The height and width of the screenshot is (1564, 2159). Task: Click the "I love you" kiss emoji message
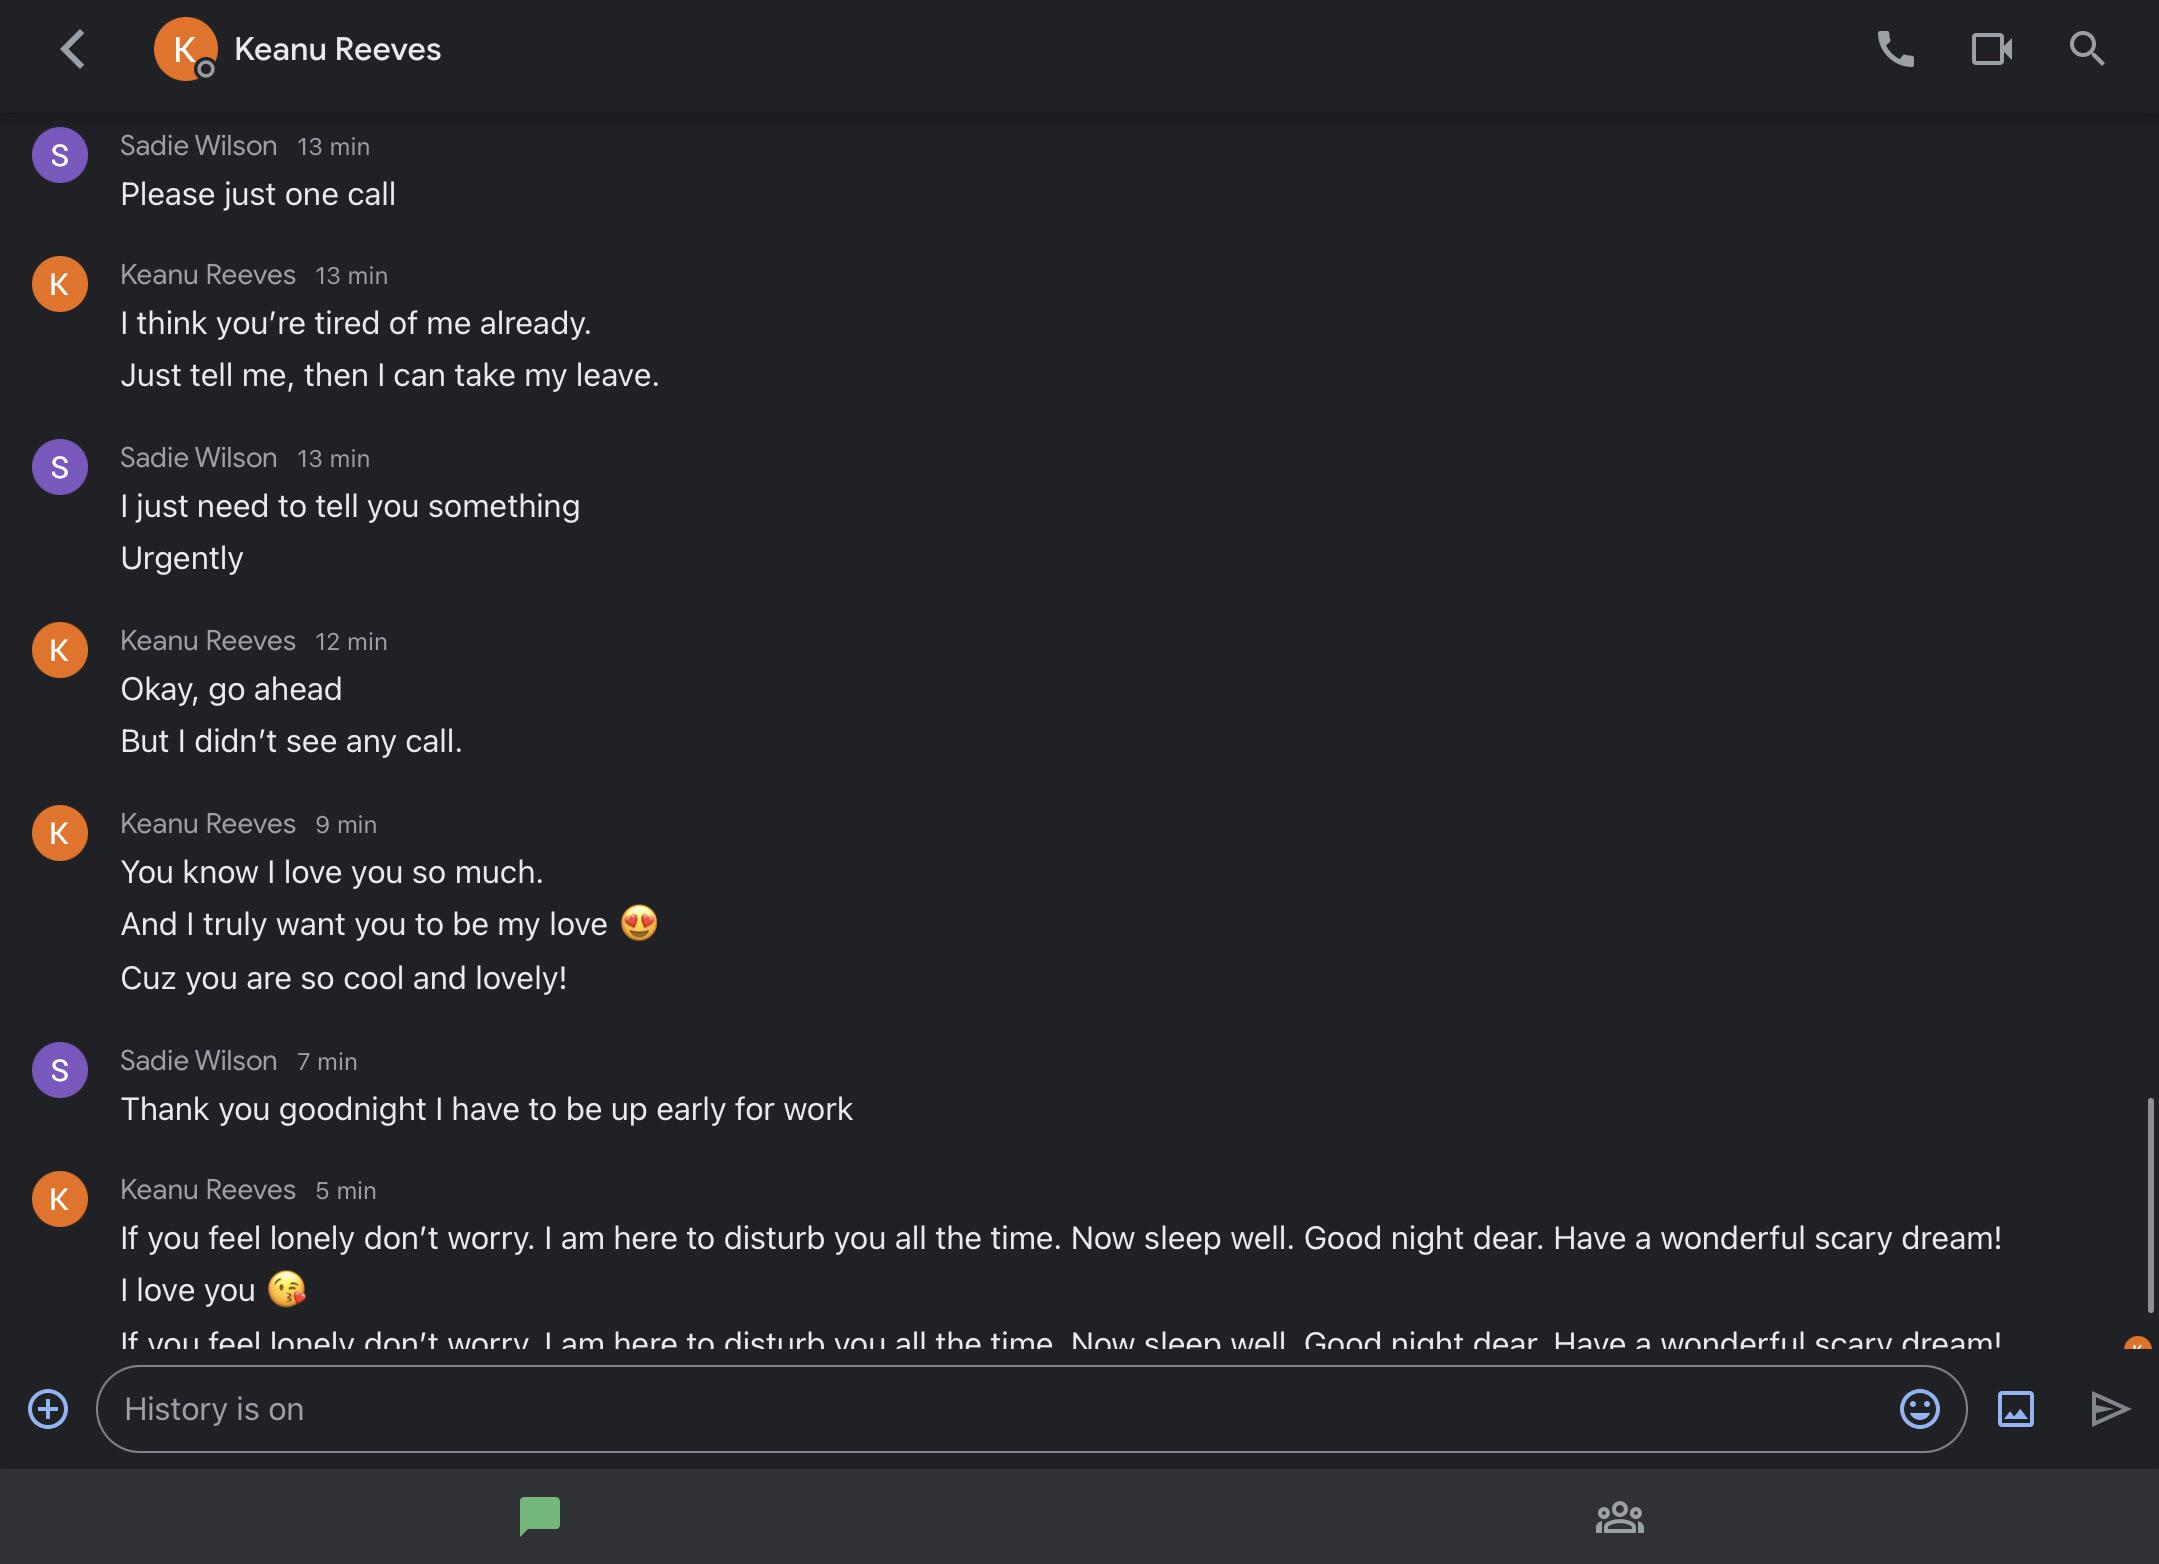click(212, 1290)
